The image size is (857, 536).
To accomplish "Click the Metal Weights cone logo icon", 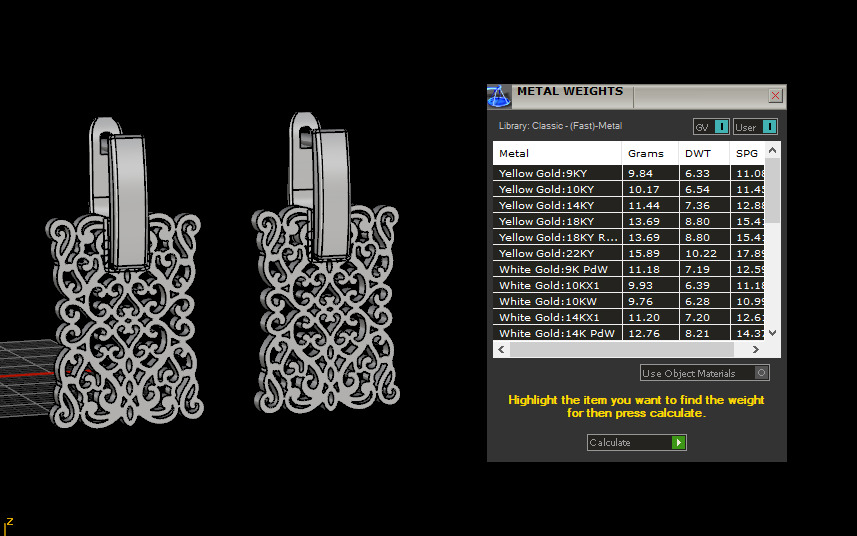I will pos(499,97).
